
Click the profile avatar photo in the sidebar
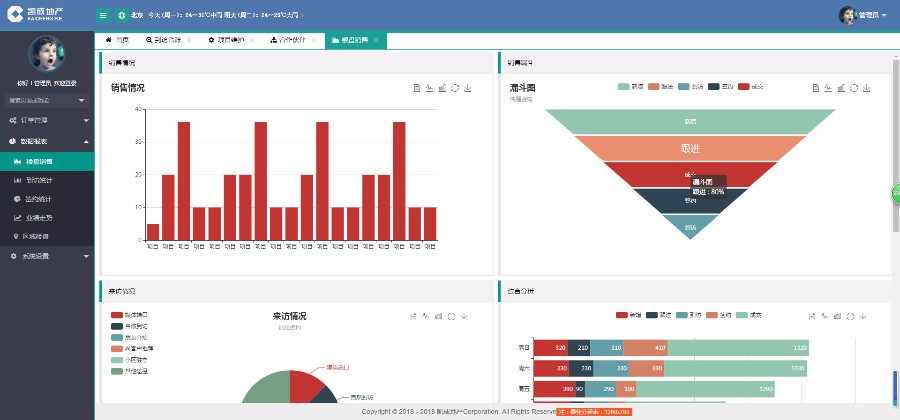47,53
